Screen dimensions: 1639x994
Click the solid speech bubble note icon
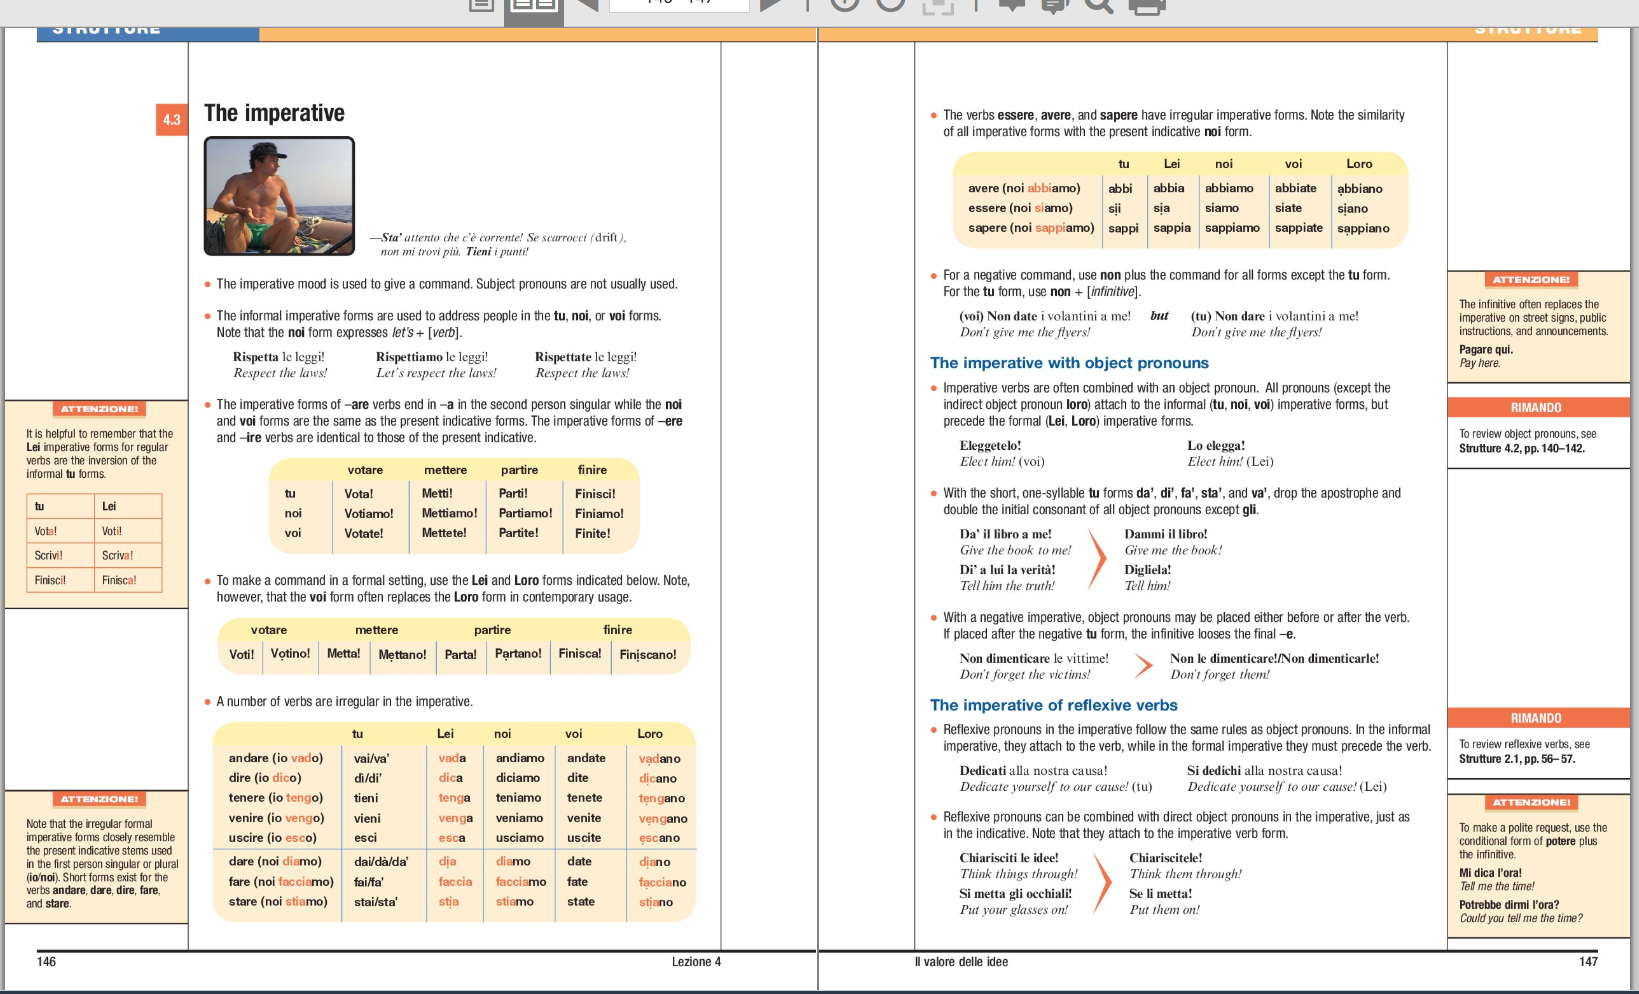1012,5
